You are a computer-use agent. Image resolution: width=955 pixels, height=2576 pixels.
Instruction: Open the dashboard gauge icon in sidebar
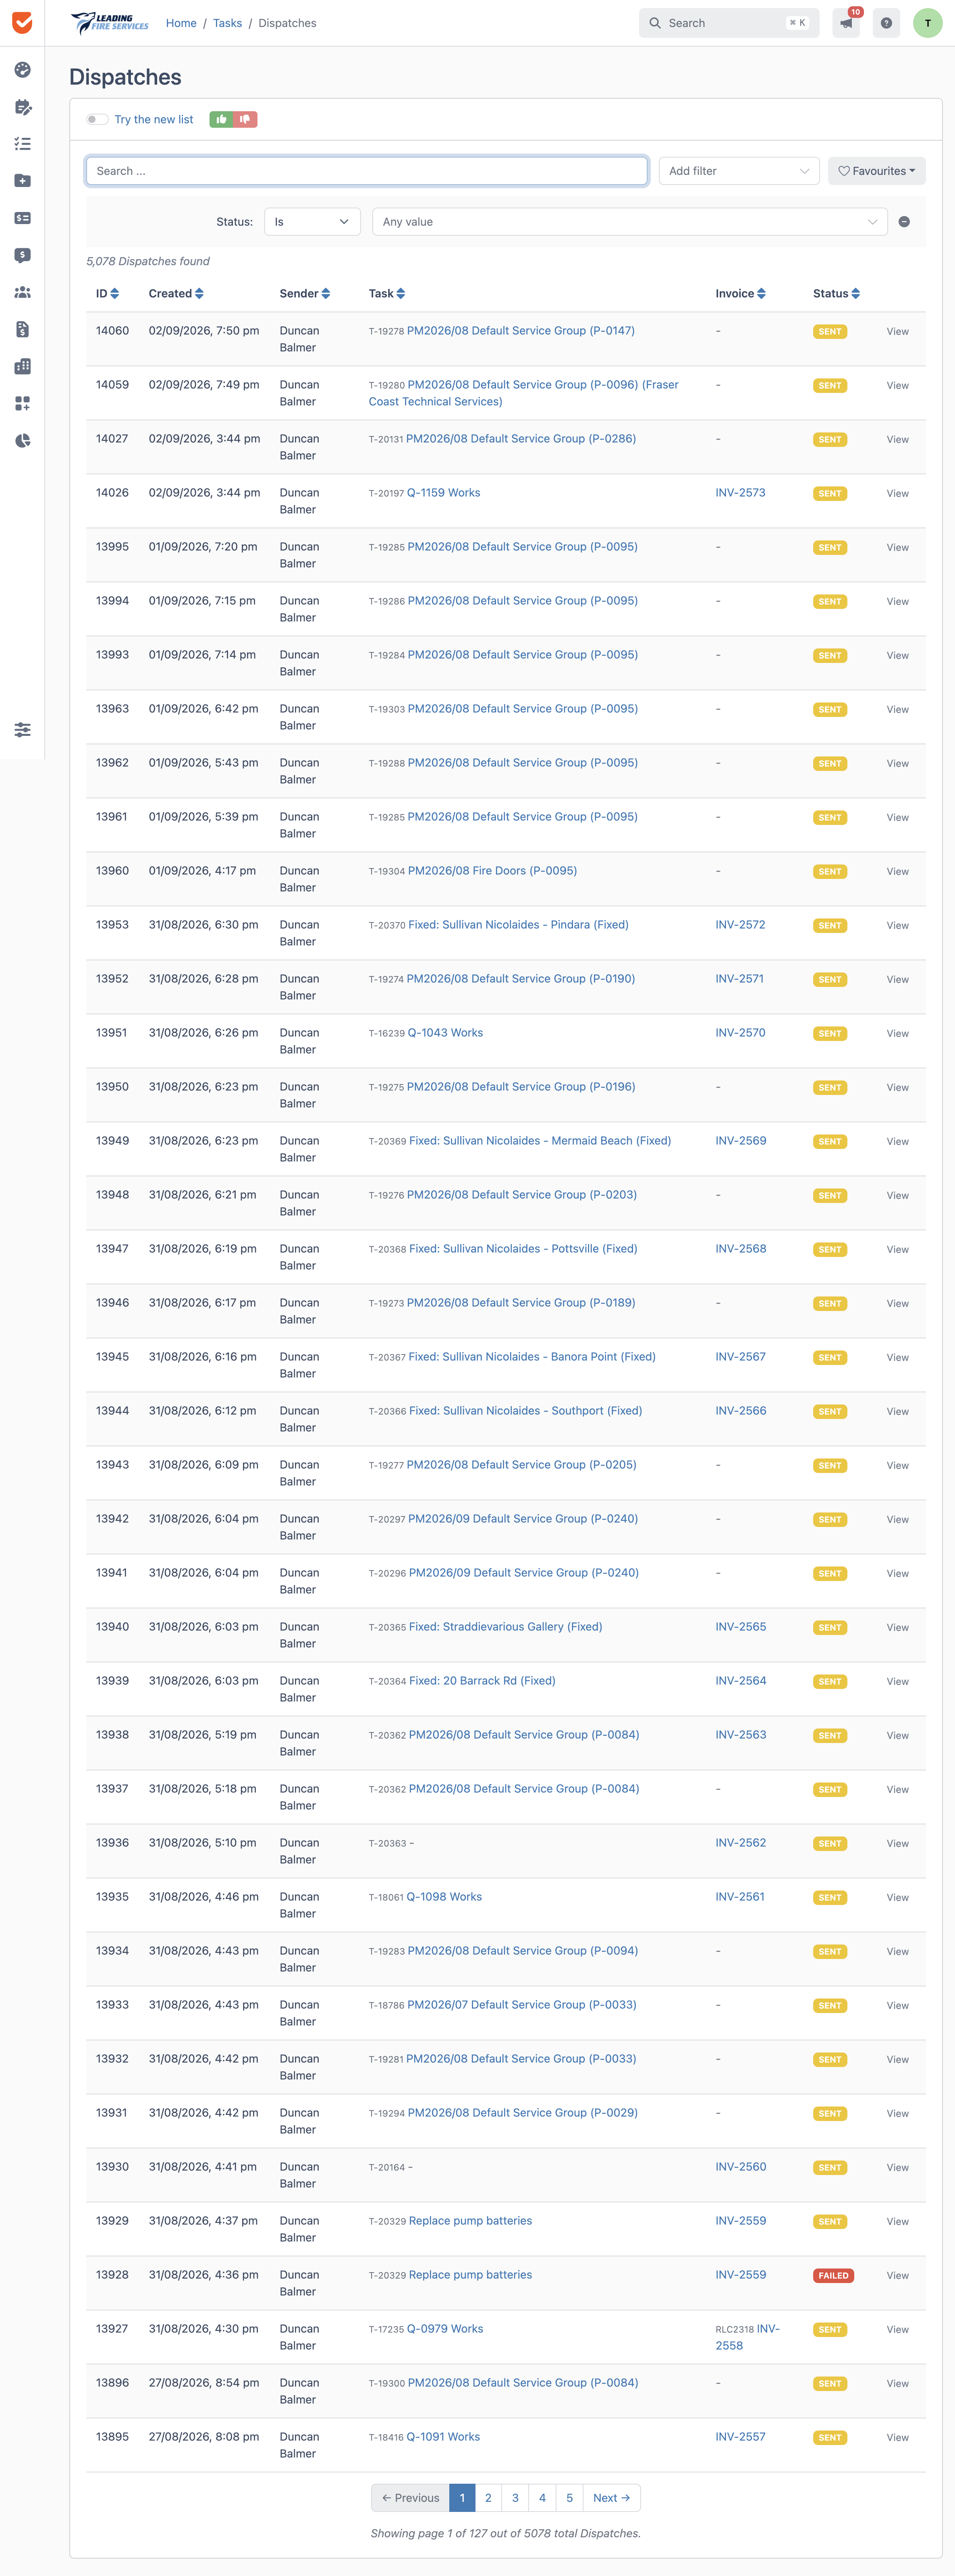(22, 70)
